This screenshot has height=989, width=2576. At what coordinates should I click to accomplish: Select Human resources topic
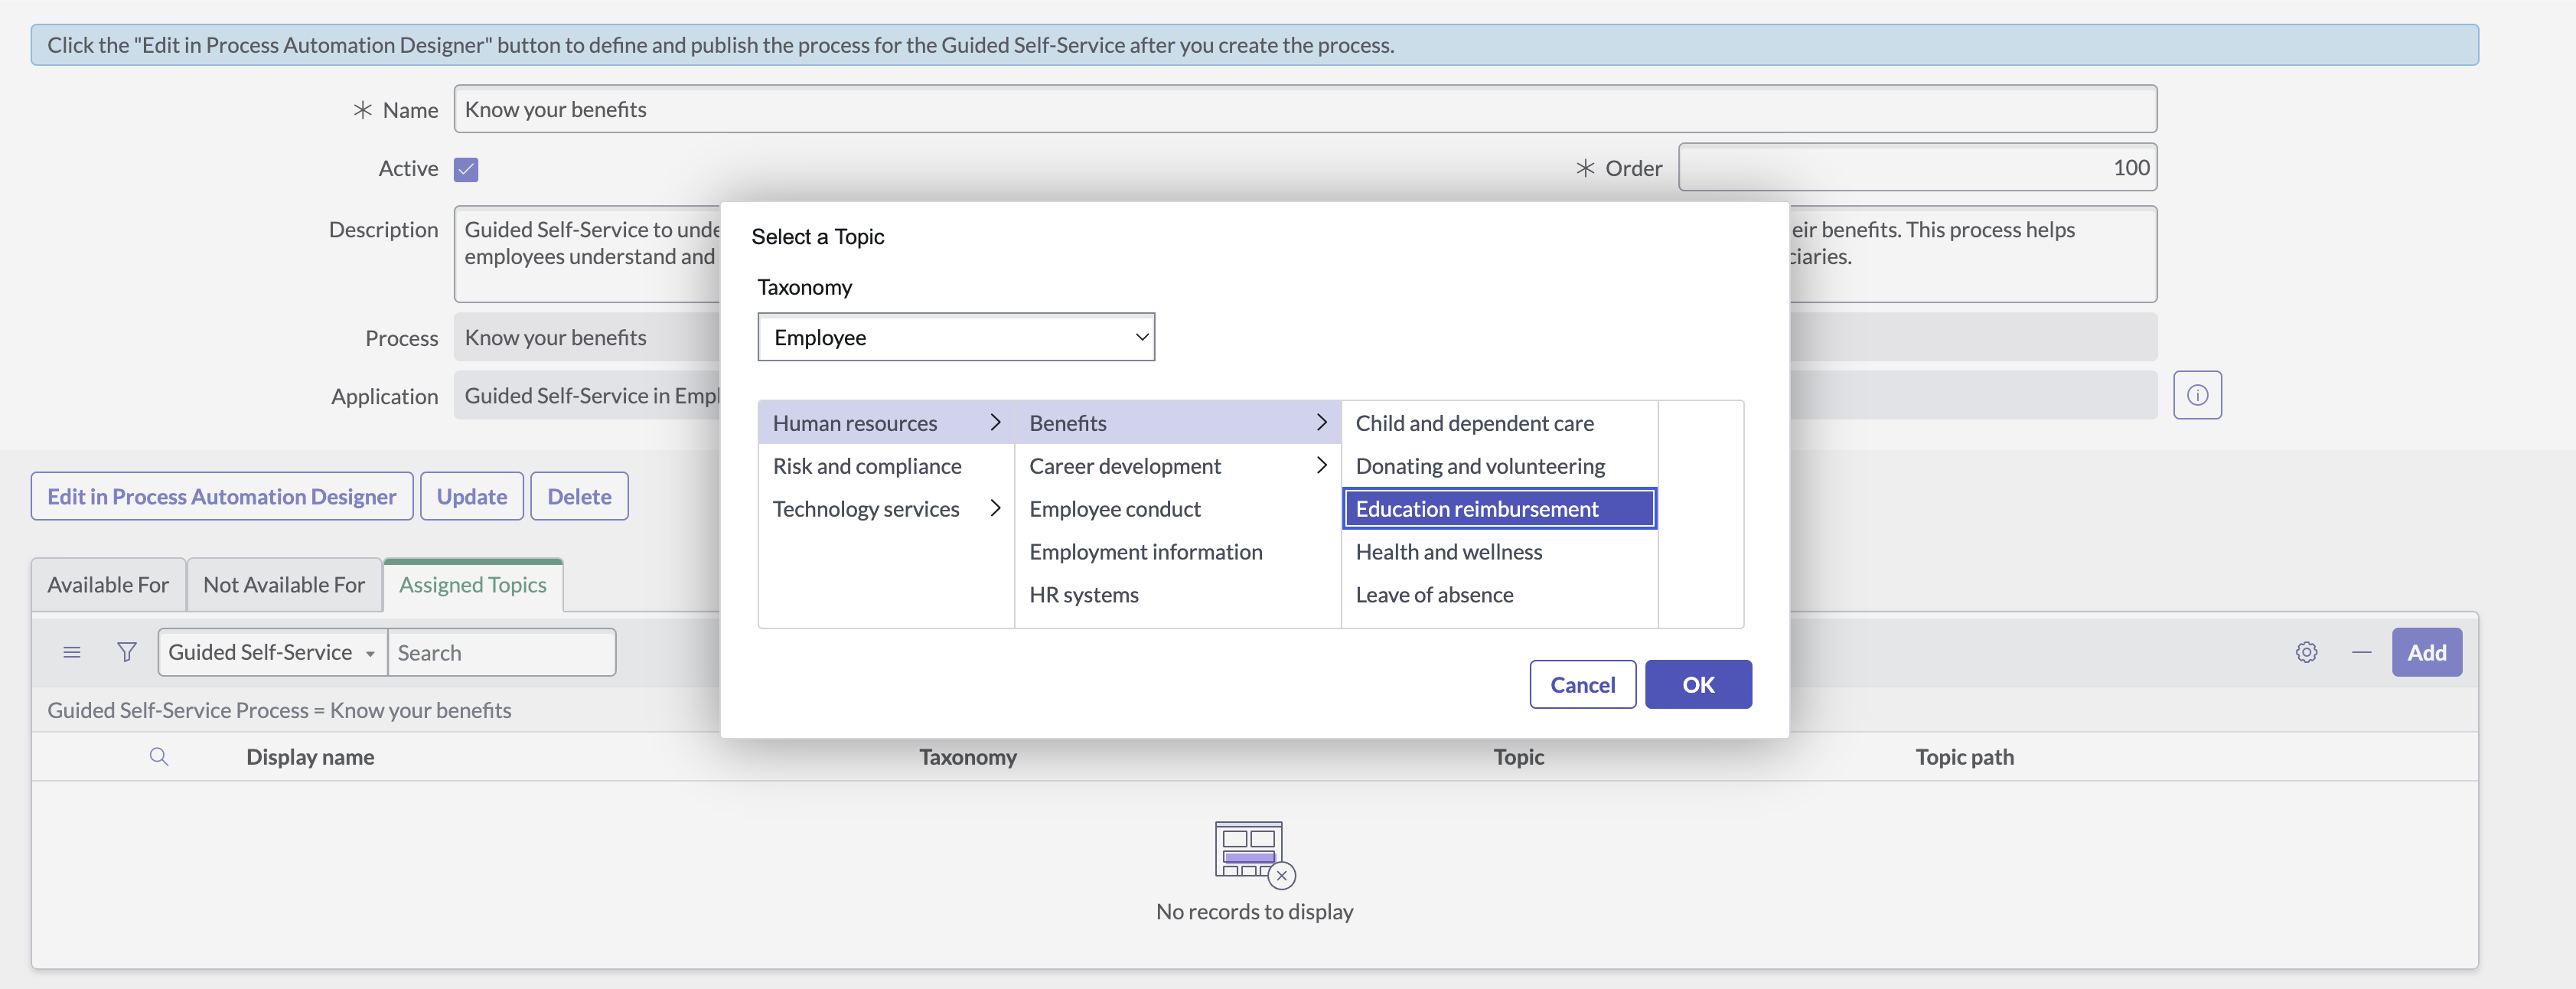click(886, 423)
